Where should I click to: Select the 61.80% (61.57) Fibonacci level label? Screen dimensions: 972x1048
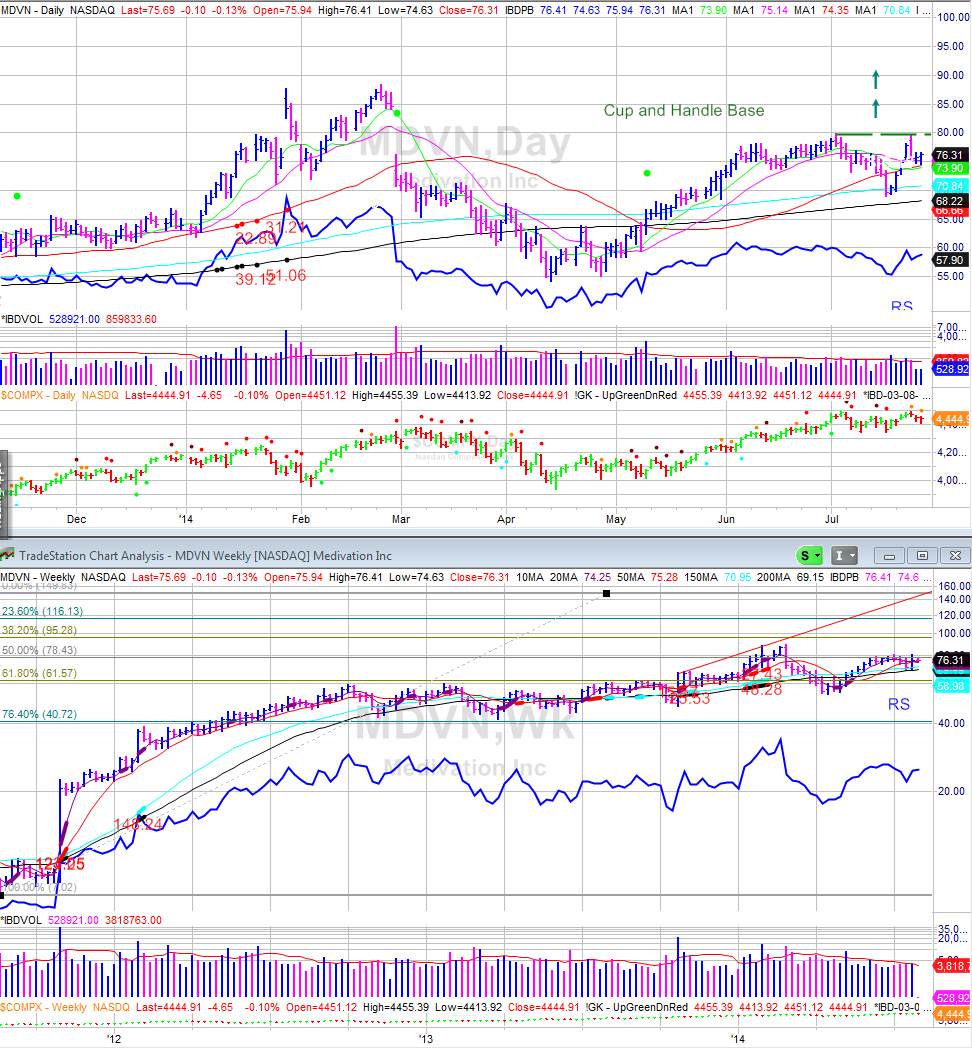39,673
